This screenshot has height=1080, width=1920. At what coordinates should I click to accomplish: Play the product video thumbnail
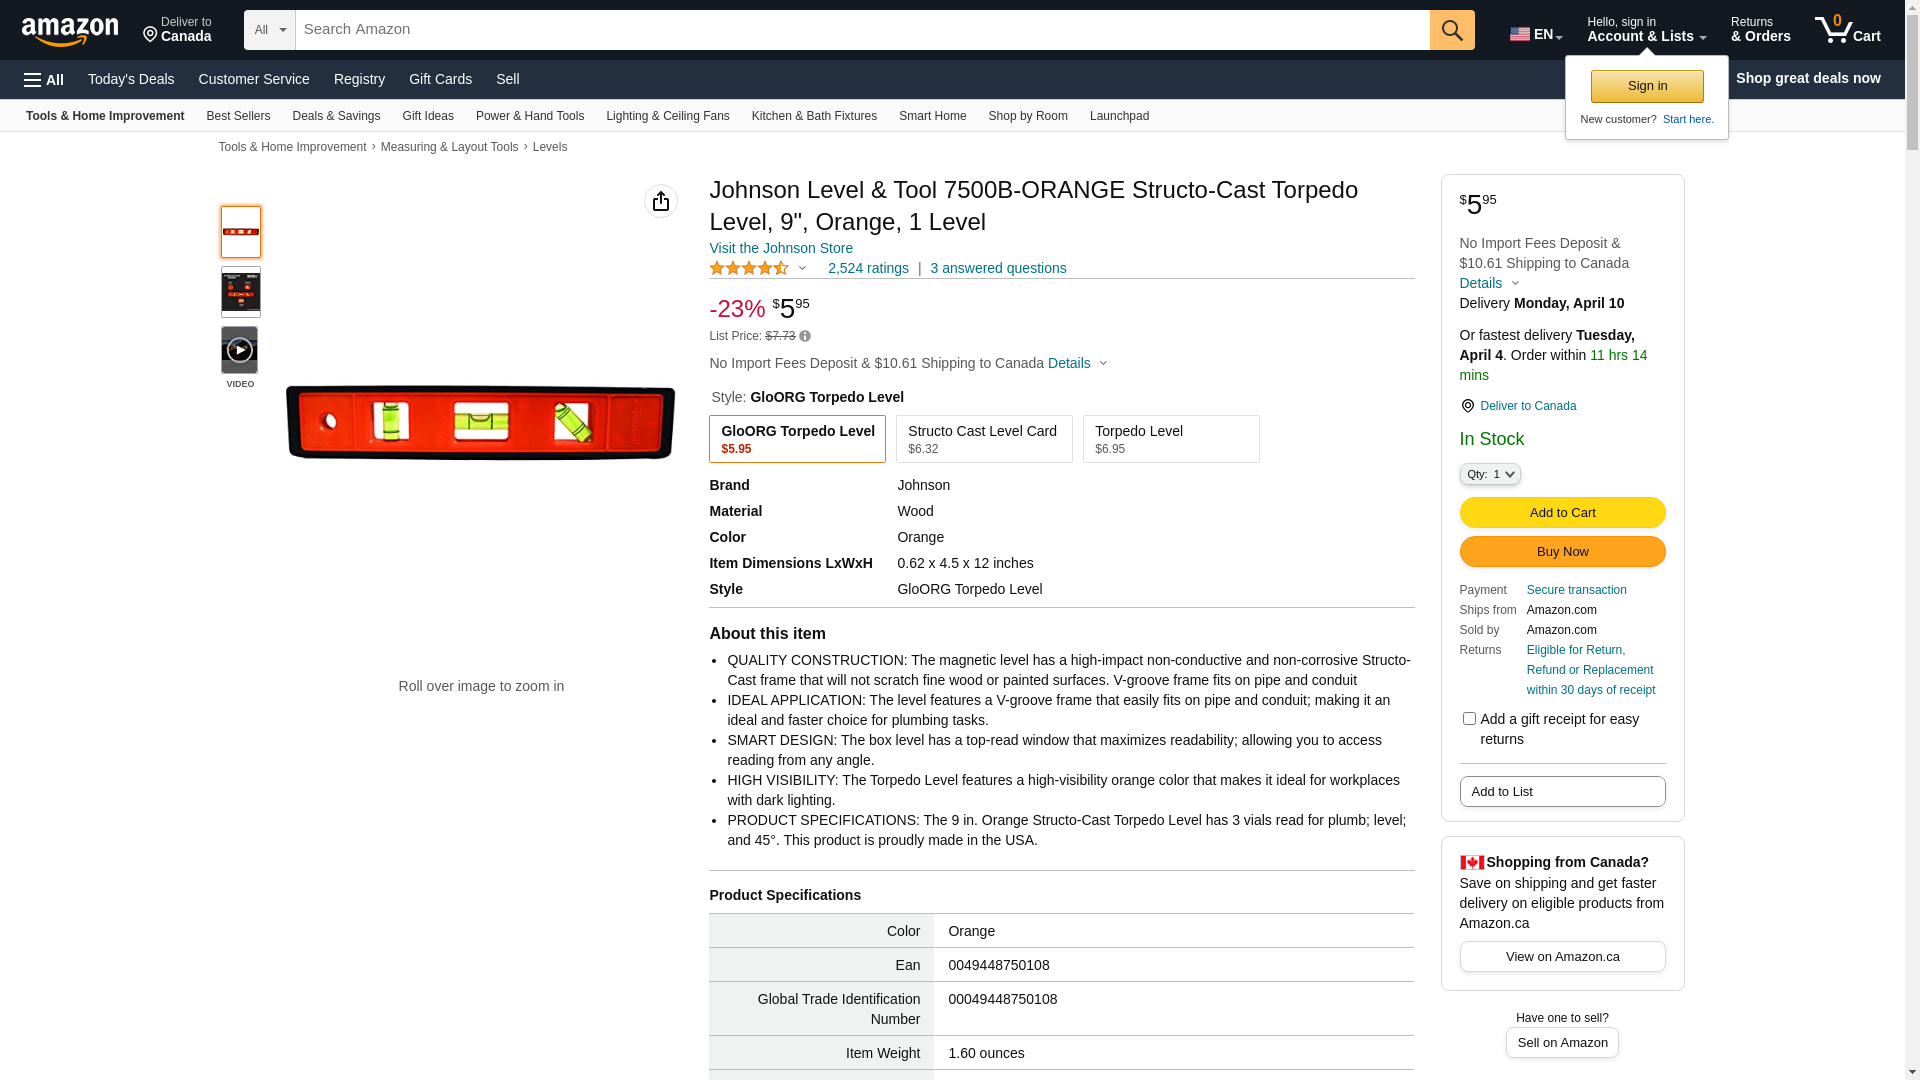pos(240,351)
